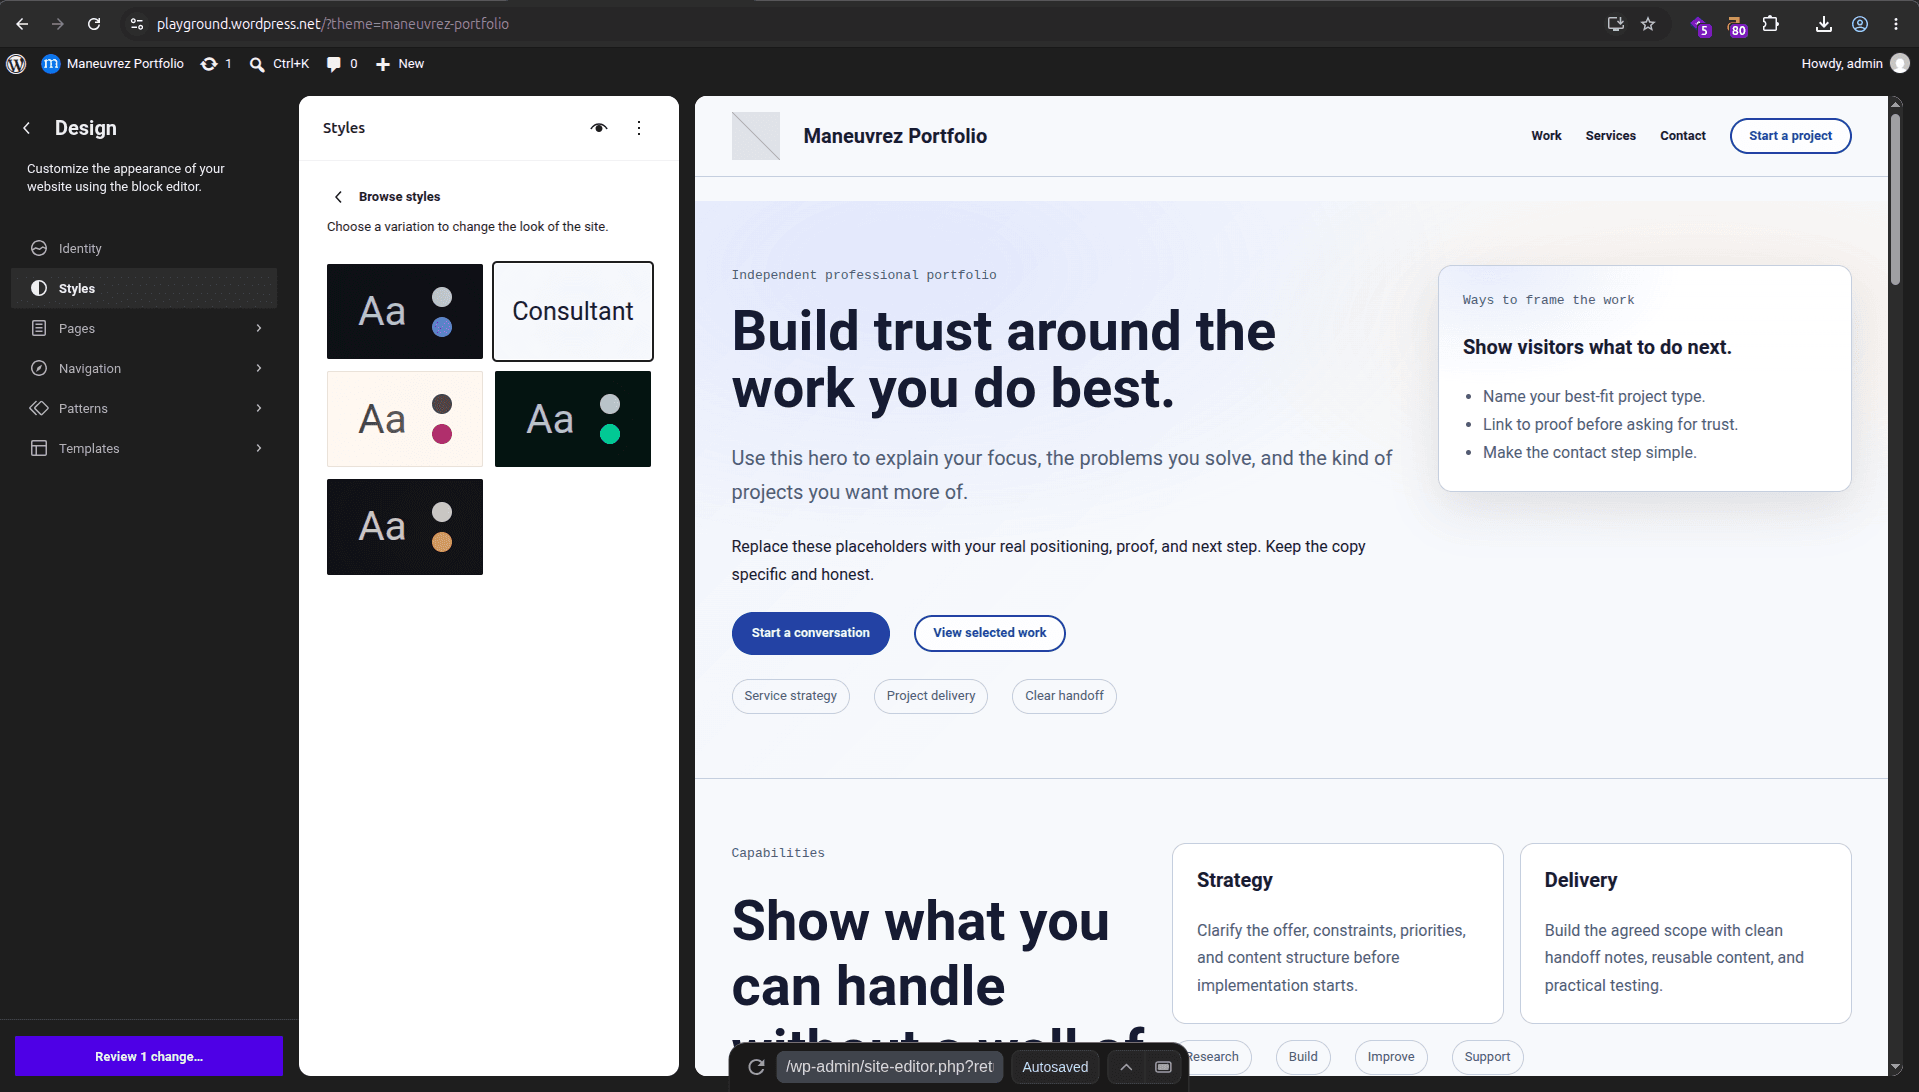Open the Ctrl+K command search
Screen dimensions: 1919x1092
[x=279, y=64]
